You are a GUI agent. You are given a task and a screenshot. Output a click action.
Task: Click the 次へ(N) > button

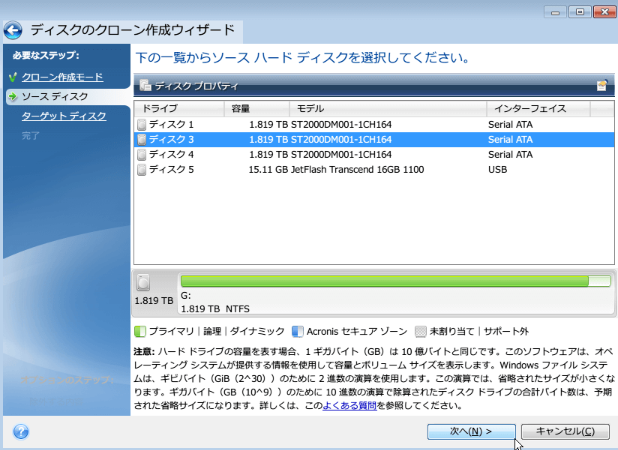pos(471,431)
